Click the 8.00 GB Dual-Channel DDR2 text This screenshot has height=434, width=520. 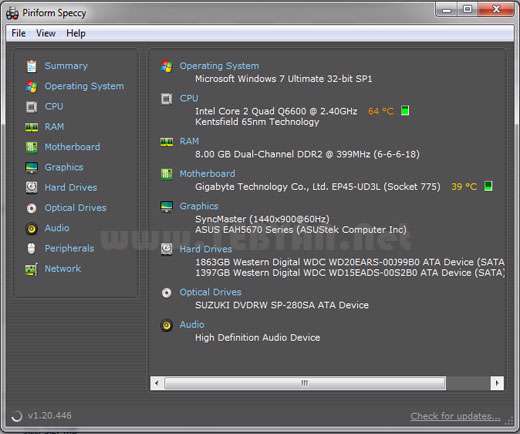click(x=307, y=154)
